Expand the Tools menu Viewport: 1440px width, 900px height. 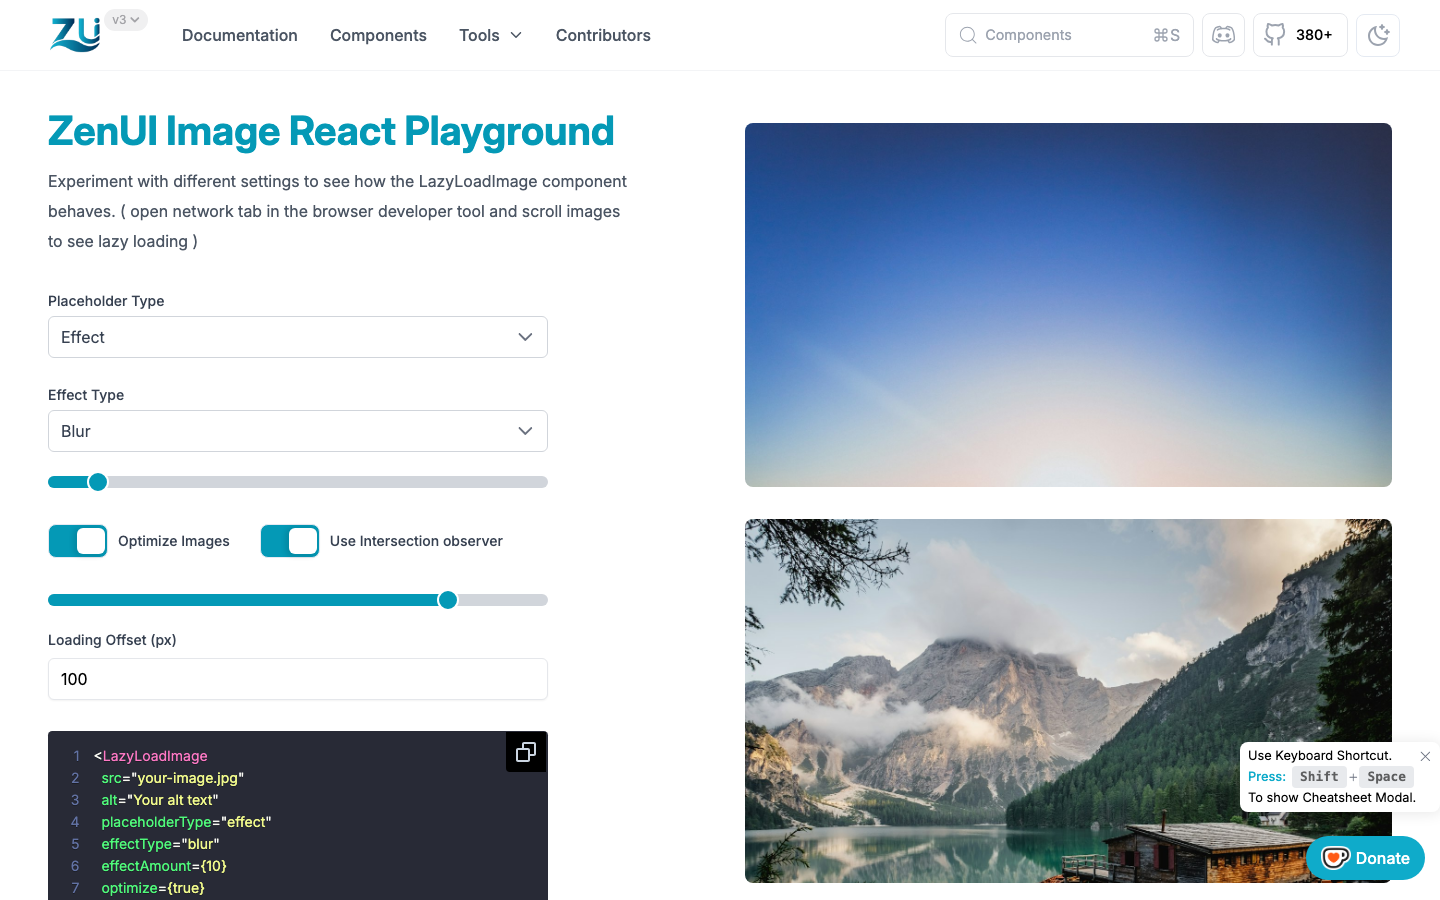click(x=490, y=35)
